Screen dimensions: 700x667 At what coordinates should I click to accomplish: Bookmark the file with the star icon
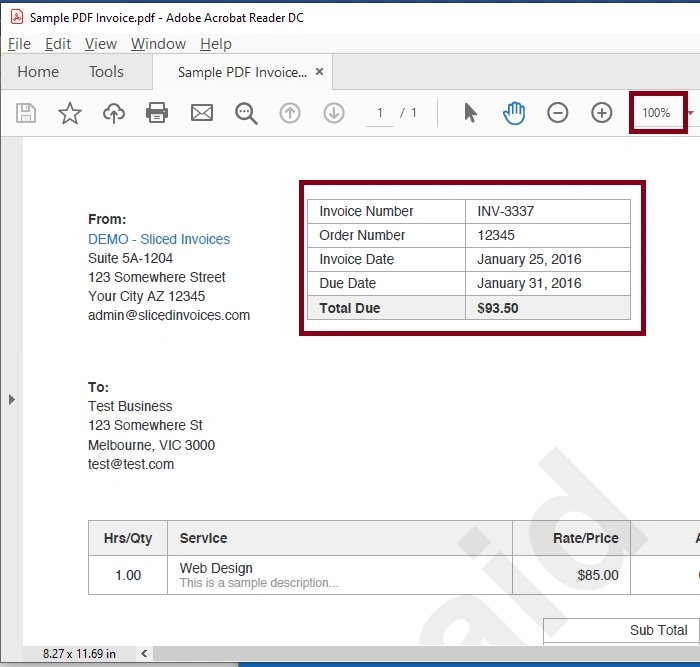[x=70, y=113]
